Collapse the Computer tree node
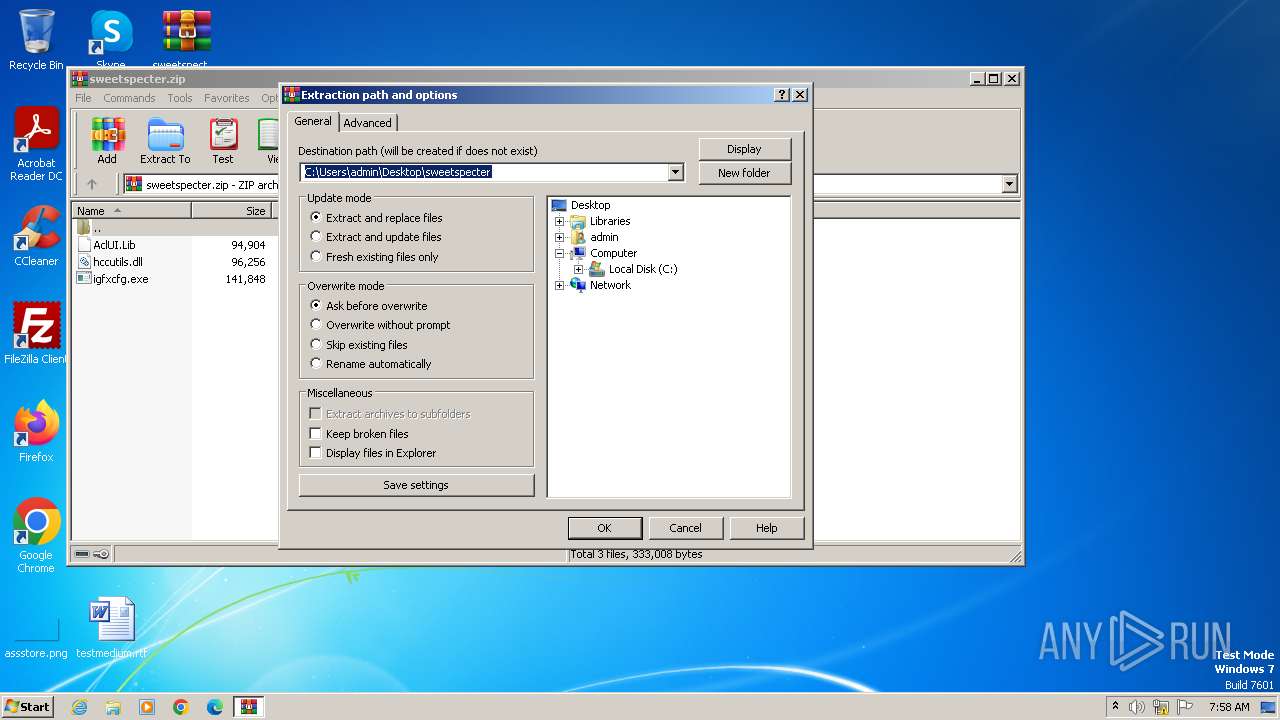 (x=560, y=253)
